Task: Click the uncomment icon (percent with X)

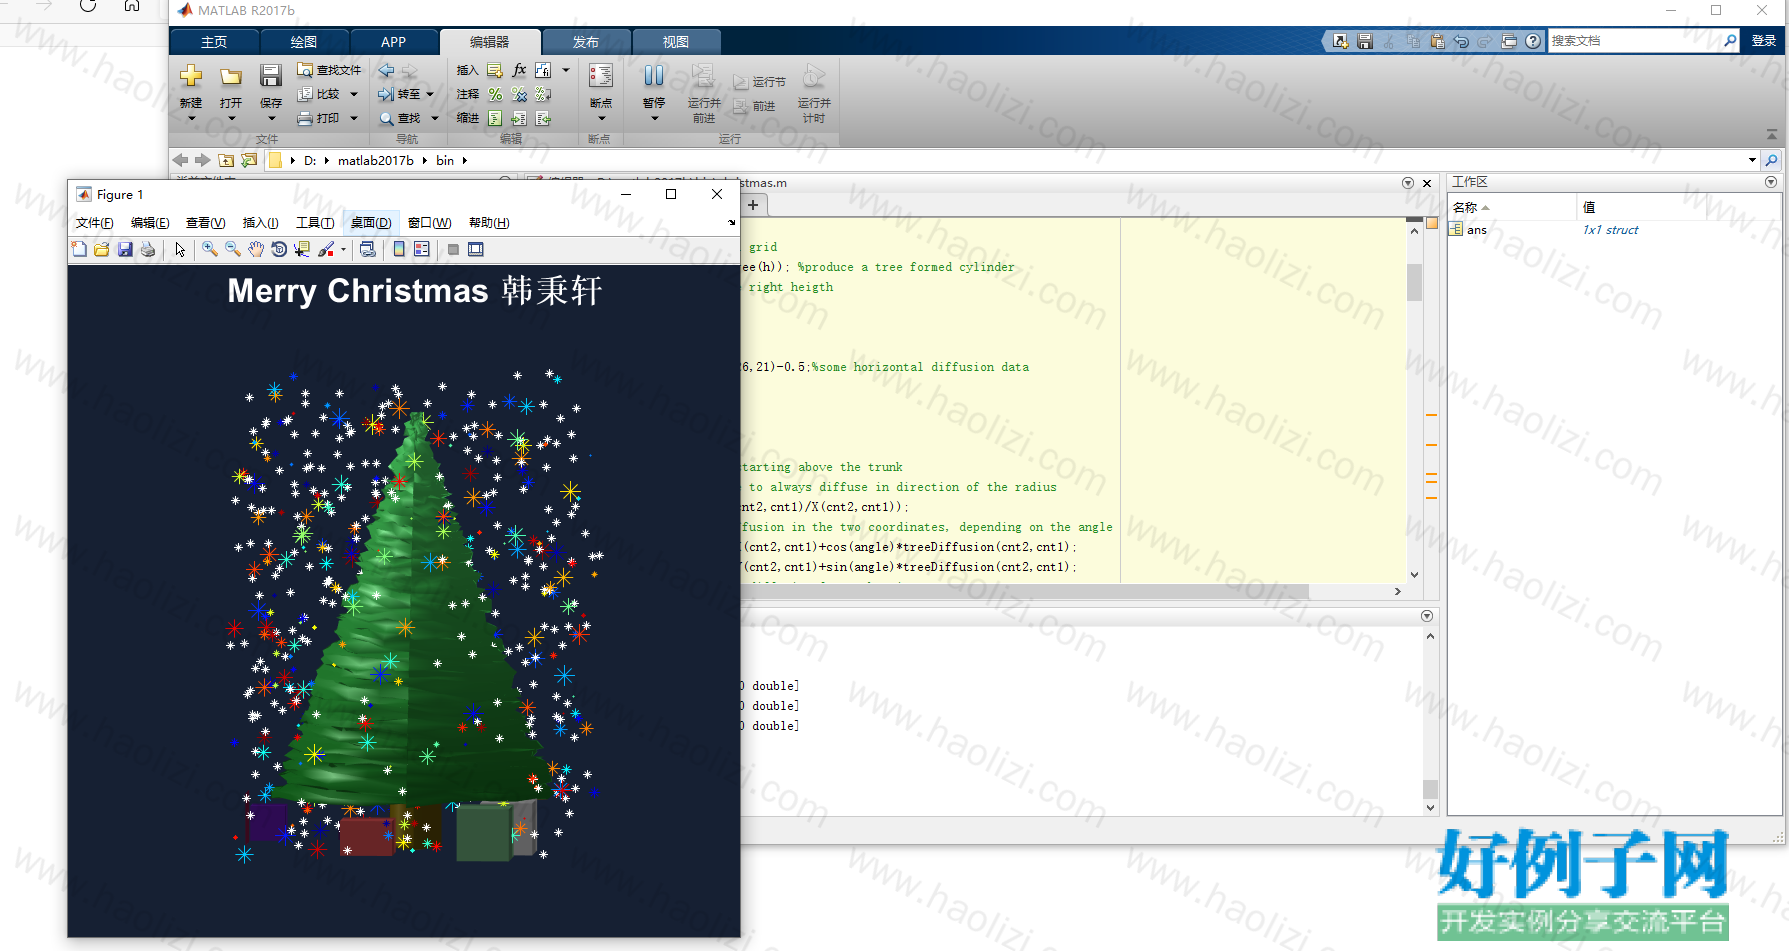Action: [519, 94]
